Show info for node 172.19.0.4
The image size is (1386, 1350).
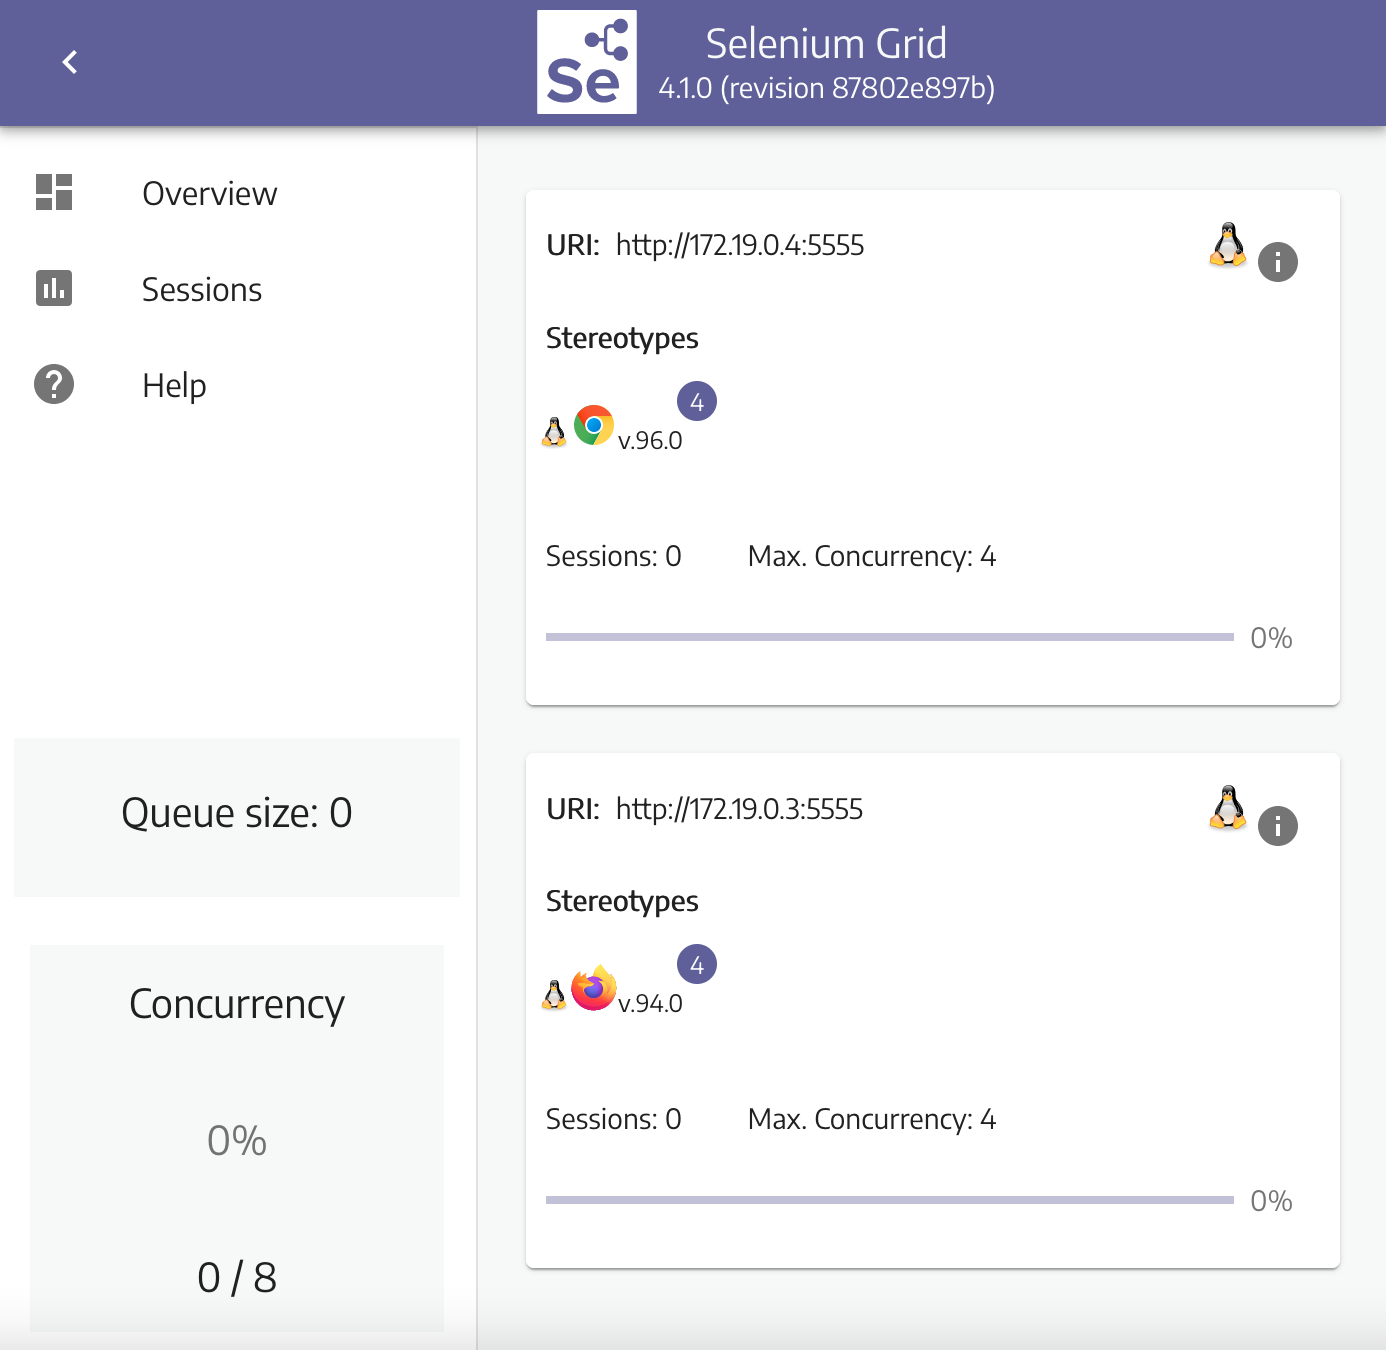(1277, 262)
